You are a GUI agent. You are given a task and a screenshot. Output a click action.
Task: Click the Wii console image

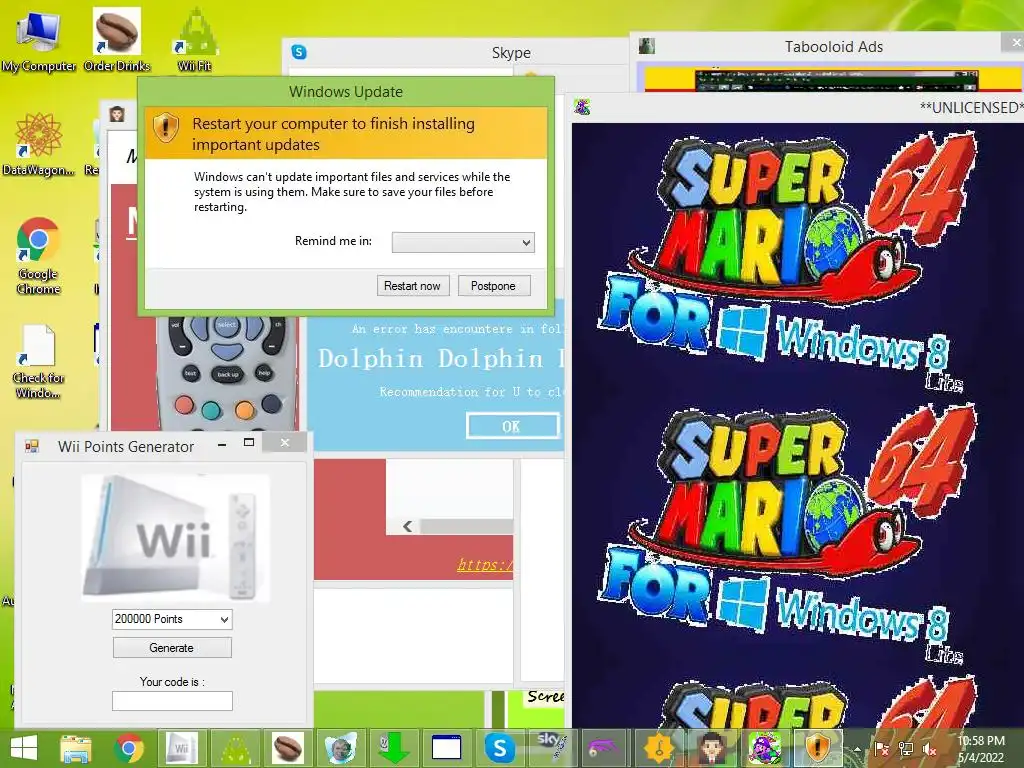[x=175, y=537]
